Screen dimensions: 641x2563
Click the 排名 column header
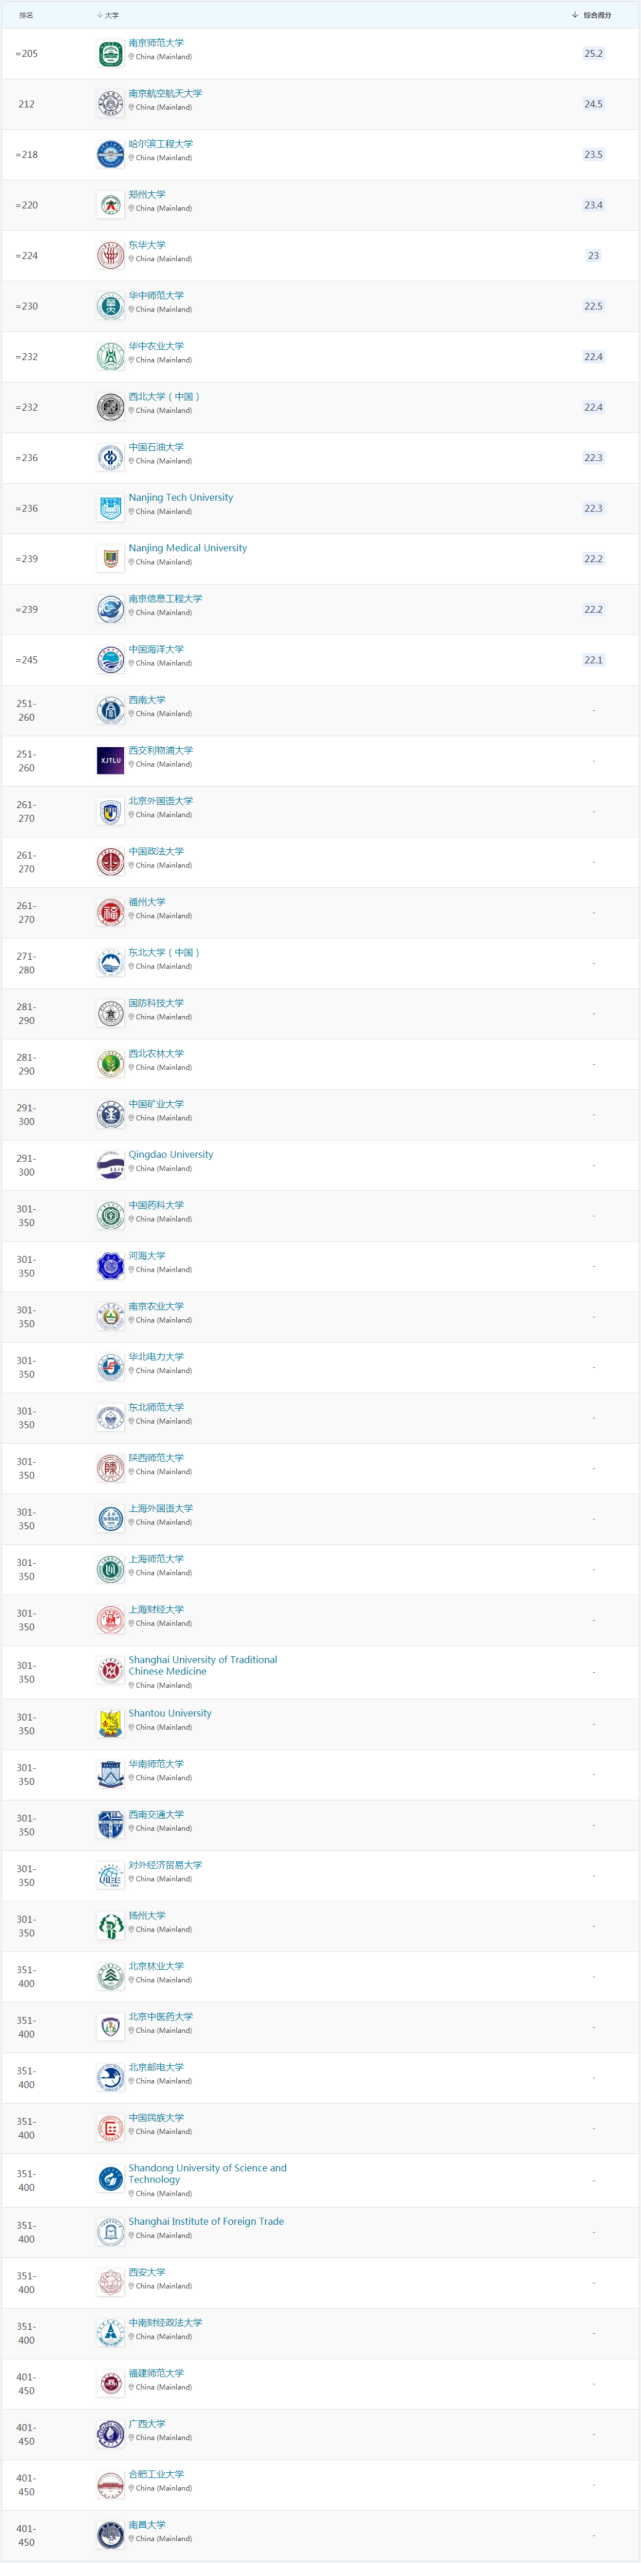tap(26, 15)
